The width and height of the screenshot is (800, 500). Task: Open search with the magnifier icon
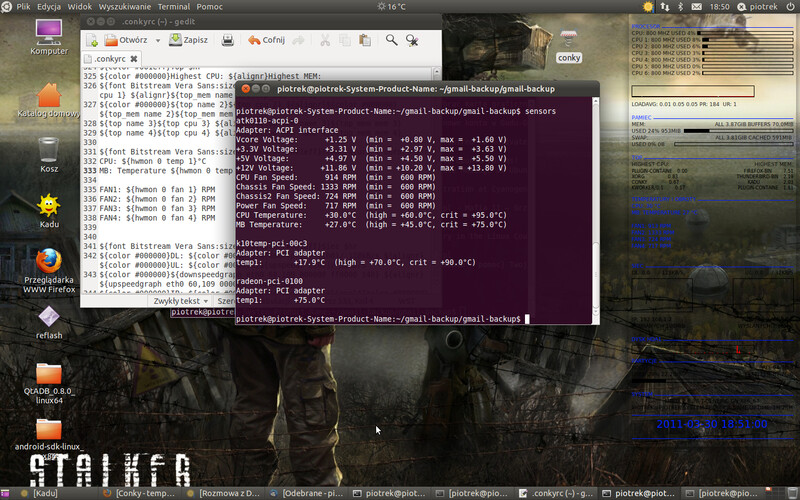(392, 41)
